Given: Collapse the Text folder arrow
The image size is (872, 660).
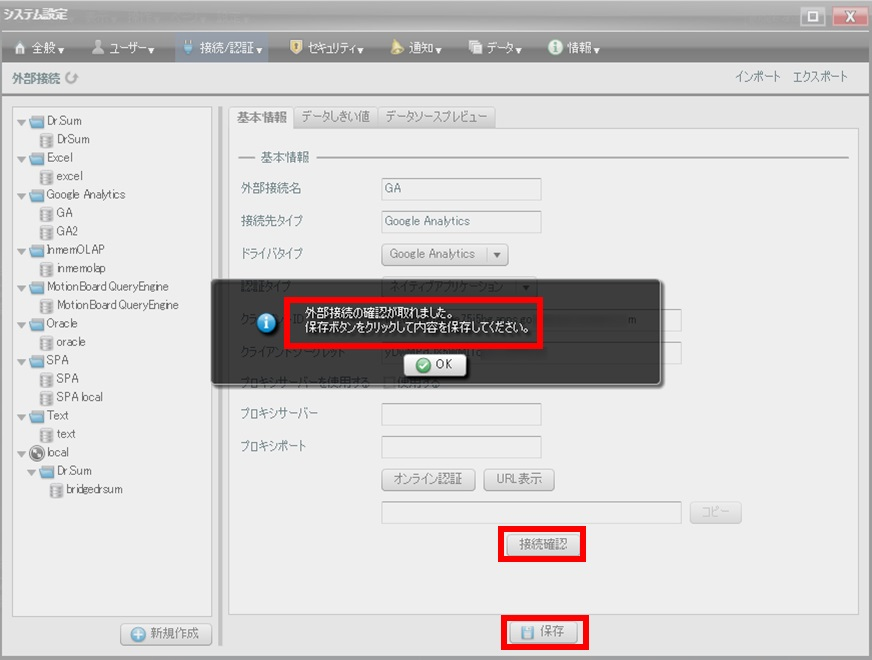Looking at the screenshot, I should coord(22,417).
